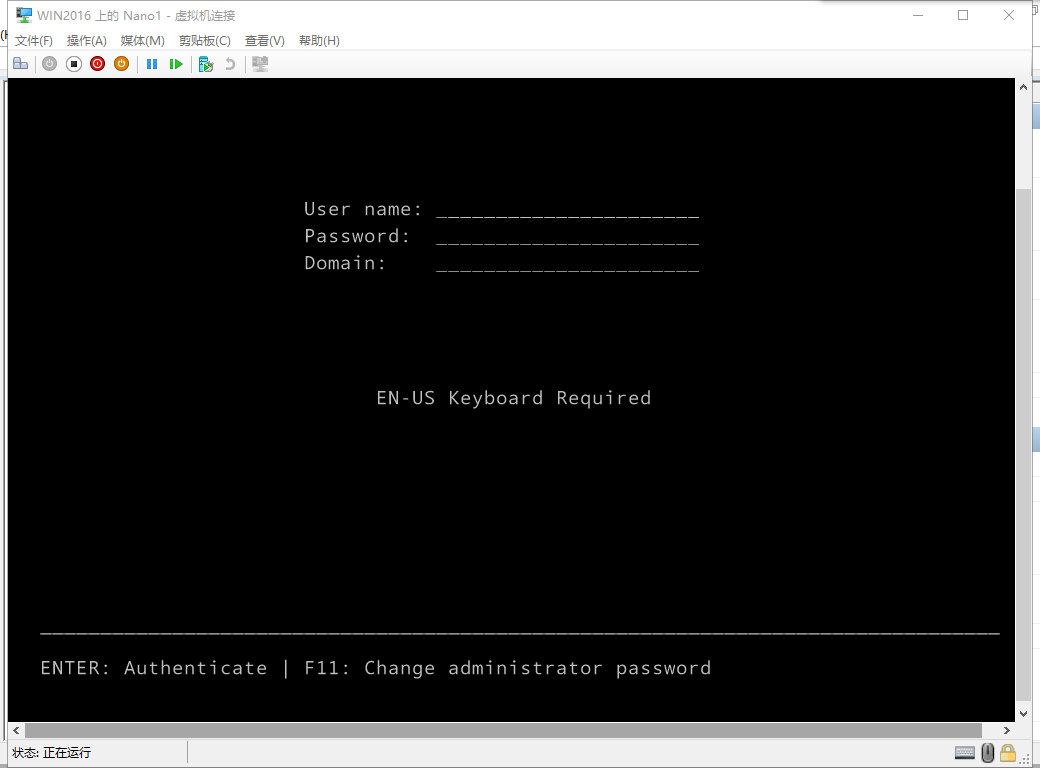This screenshot has height=768, width=1040.
Task: Click the horizontal scrollbar right arrow
Action: tap(1007, 730)
